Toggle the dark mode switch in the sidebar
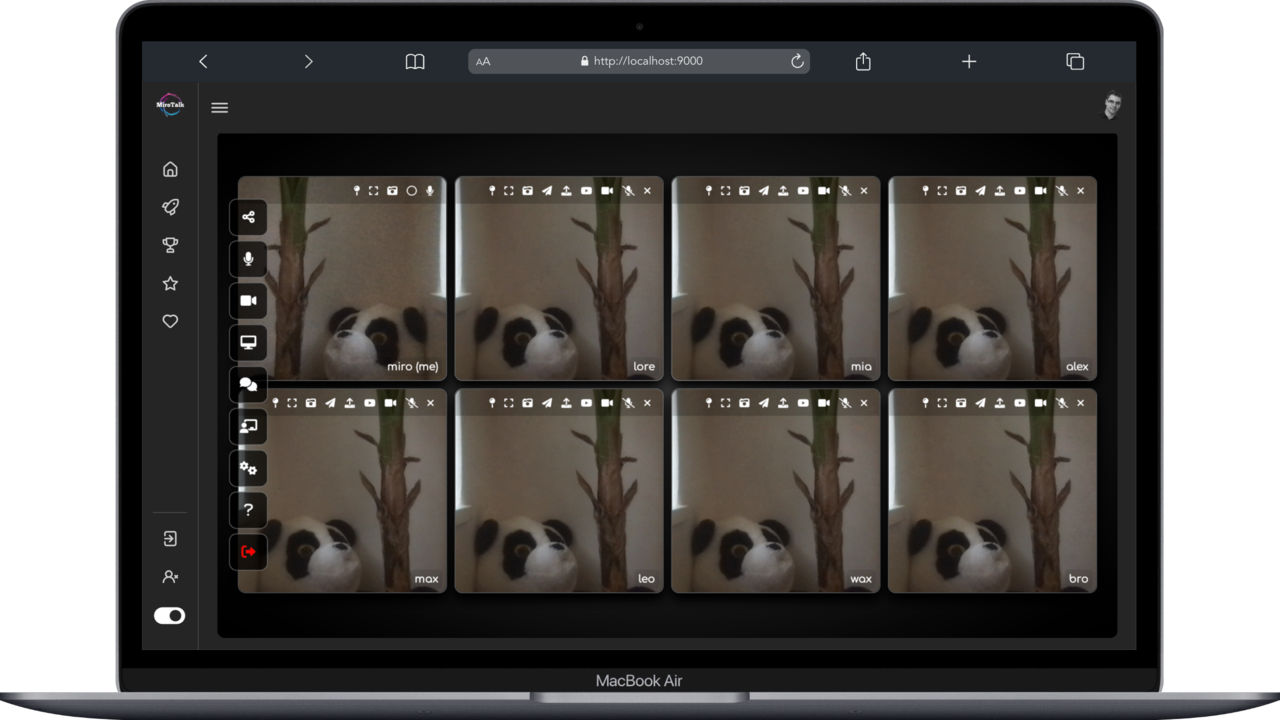 coord(170,616)
